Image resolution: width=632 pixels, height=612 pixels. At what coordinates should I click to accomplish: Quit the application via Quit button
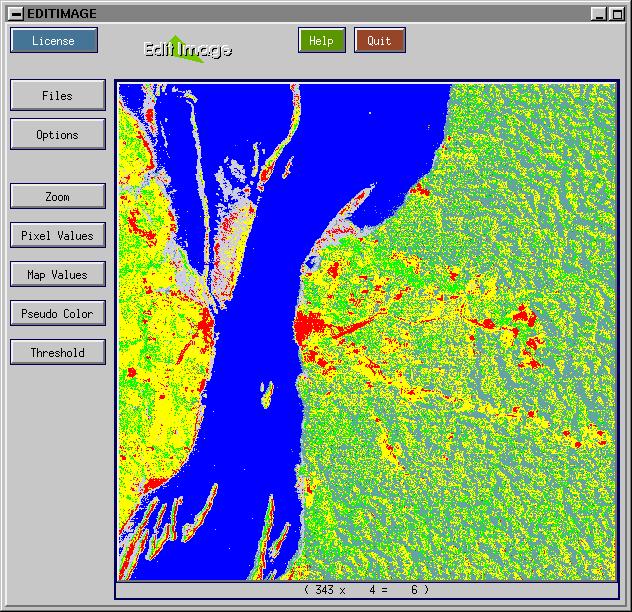coord(380,40)
